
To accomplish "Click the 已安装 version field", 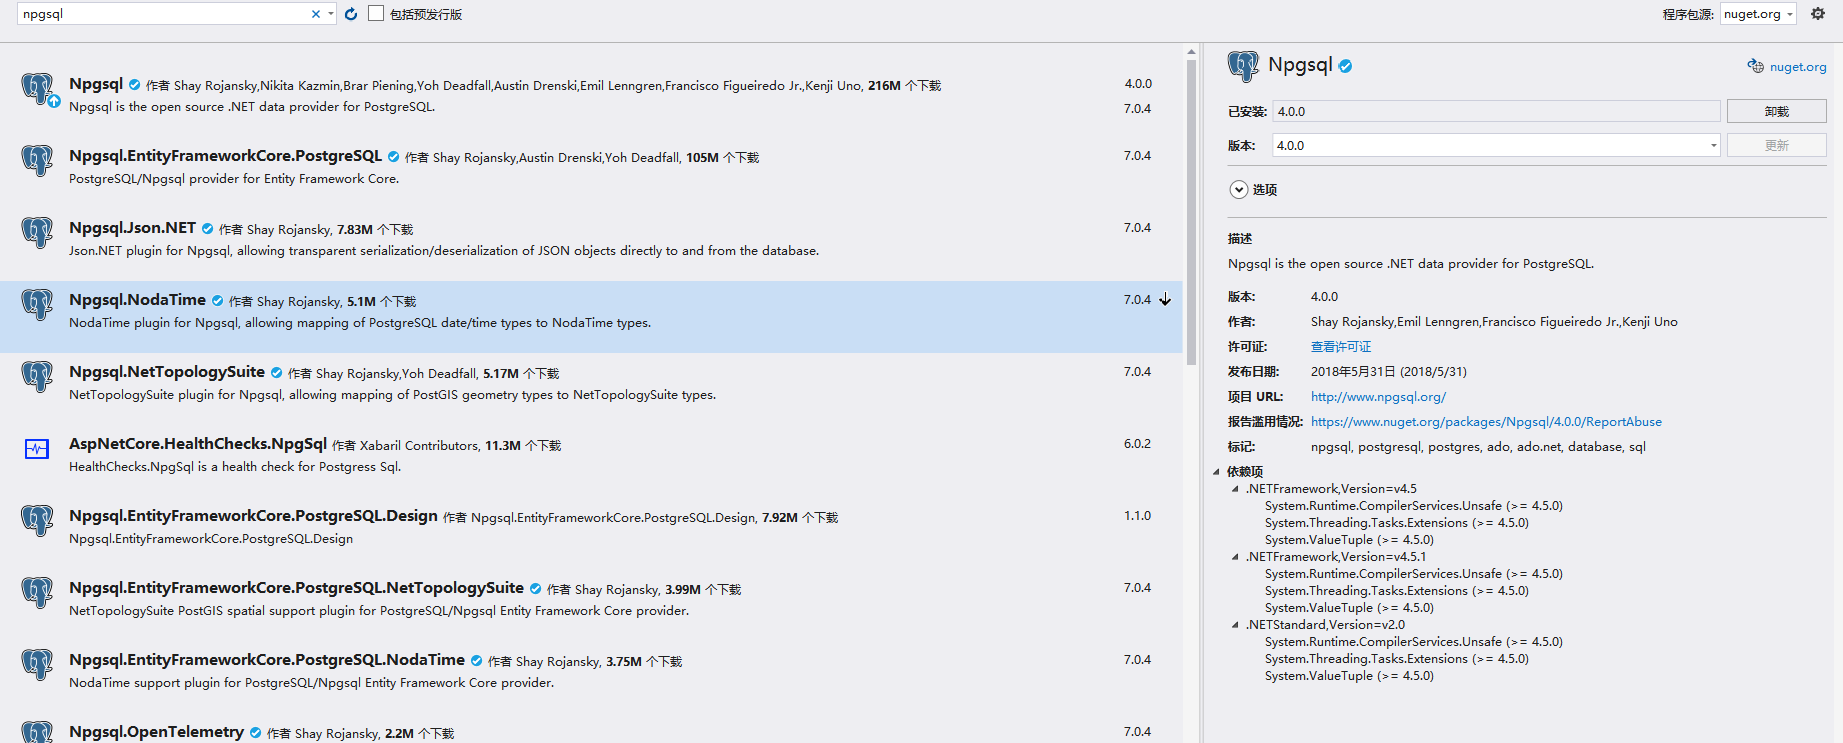I will (x=1496, y=111).
